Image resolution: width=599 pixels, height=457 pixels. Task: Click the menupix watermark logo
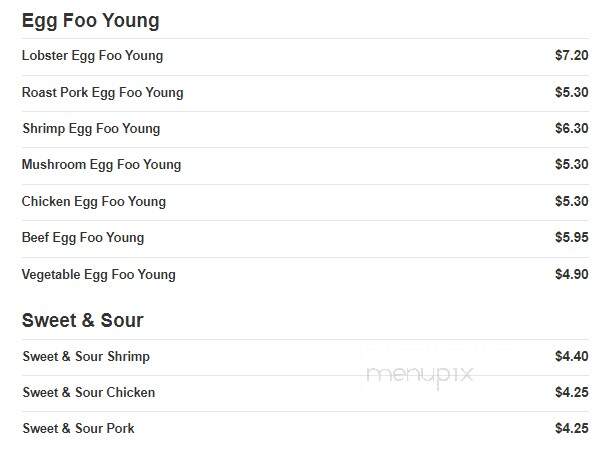click(420, 376)
